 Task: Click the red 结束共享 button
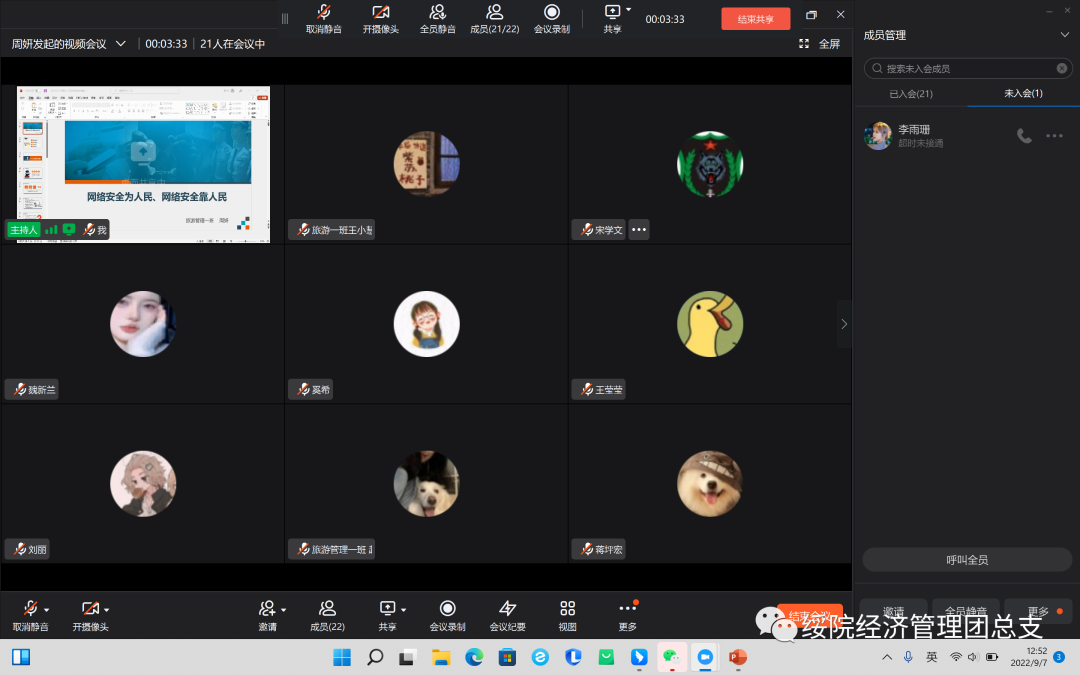click(x=755, y=19)
